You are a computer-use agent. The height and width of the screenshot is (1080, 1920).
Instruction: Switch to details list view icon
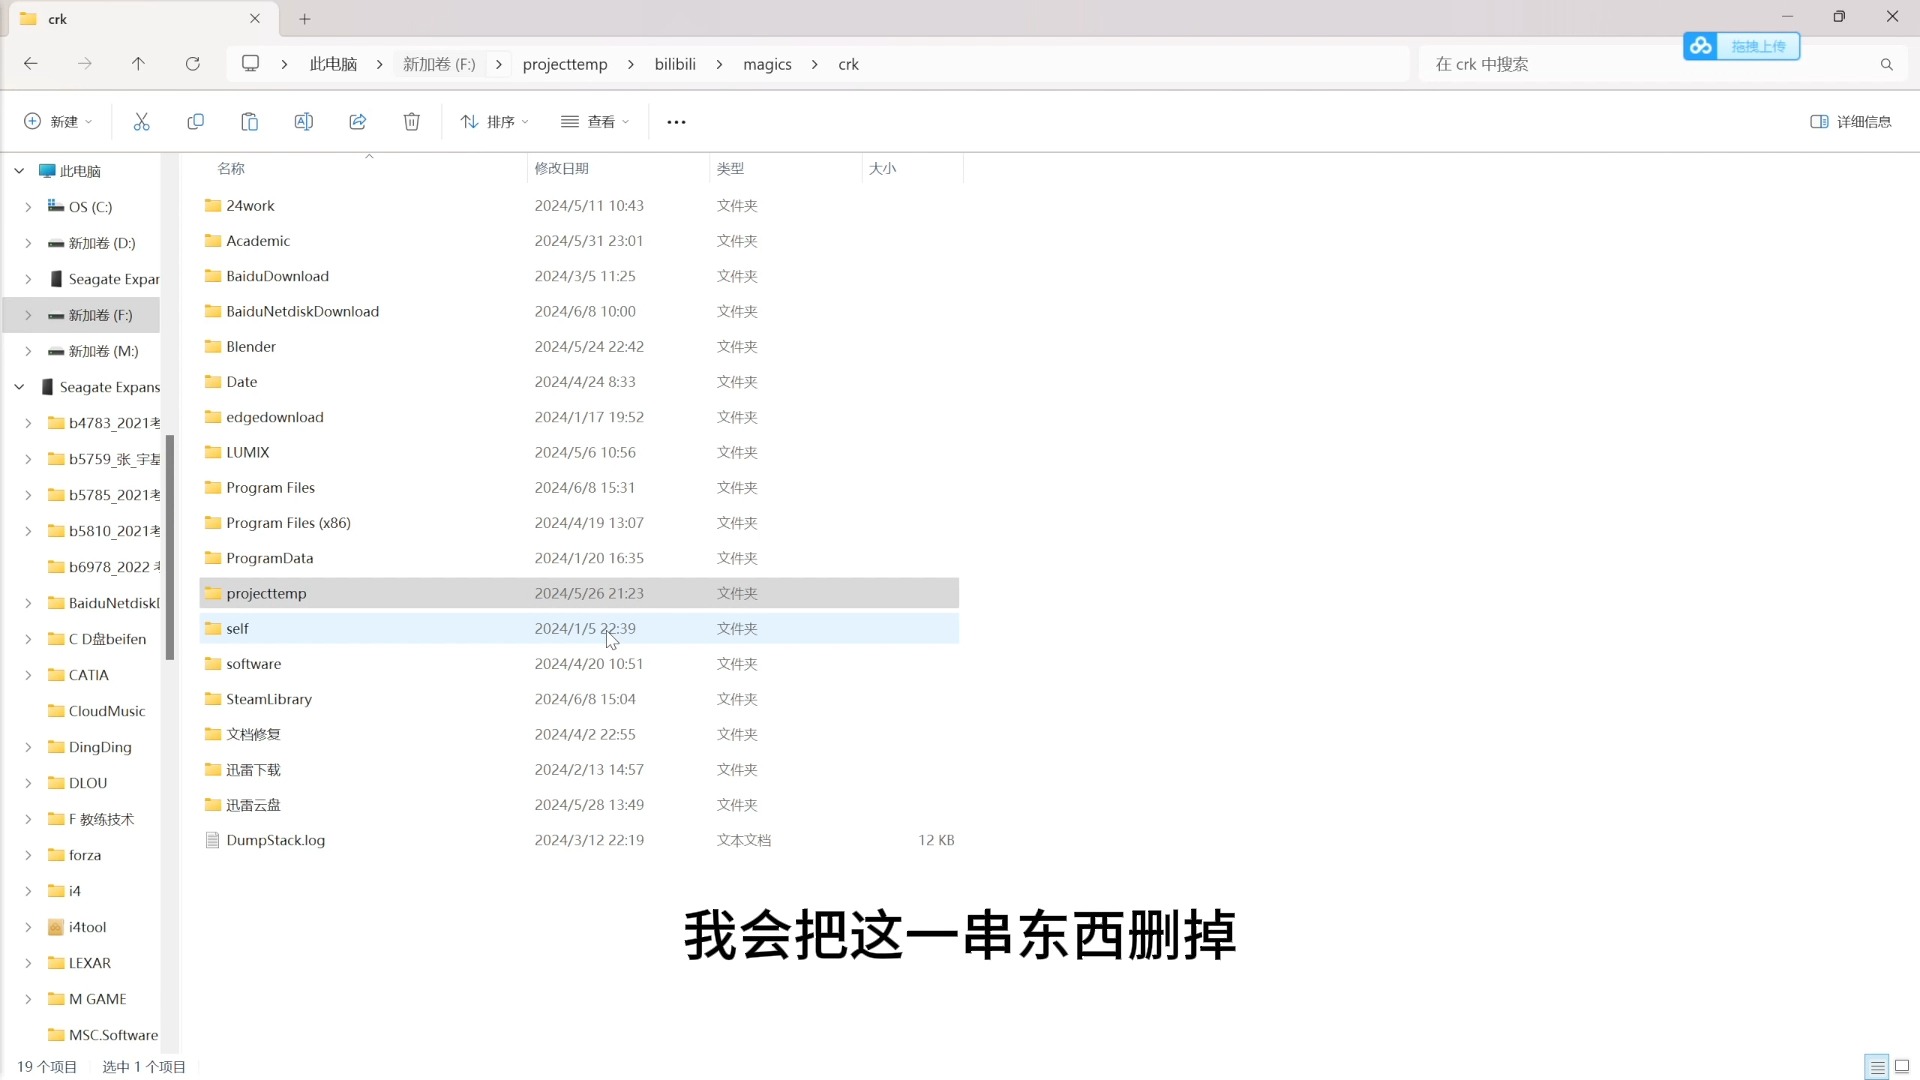coord(1877,1066)
